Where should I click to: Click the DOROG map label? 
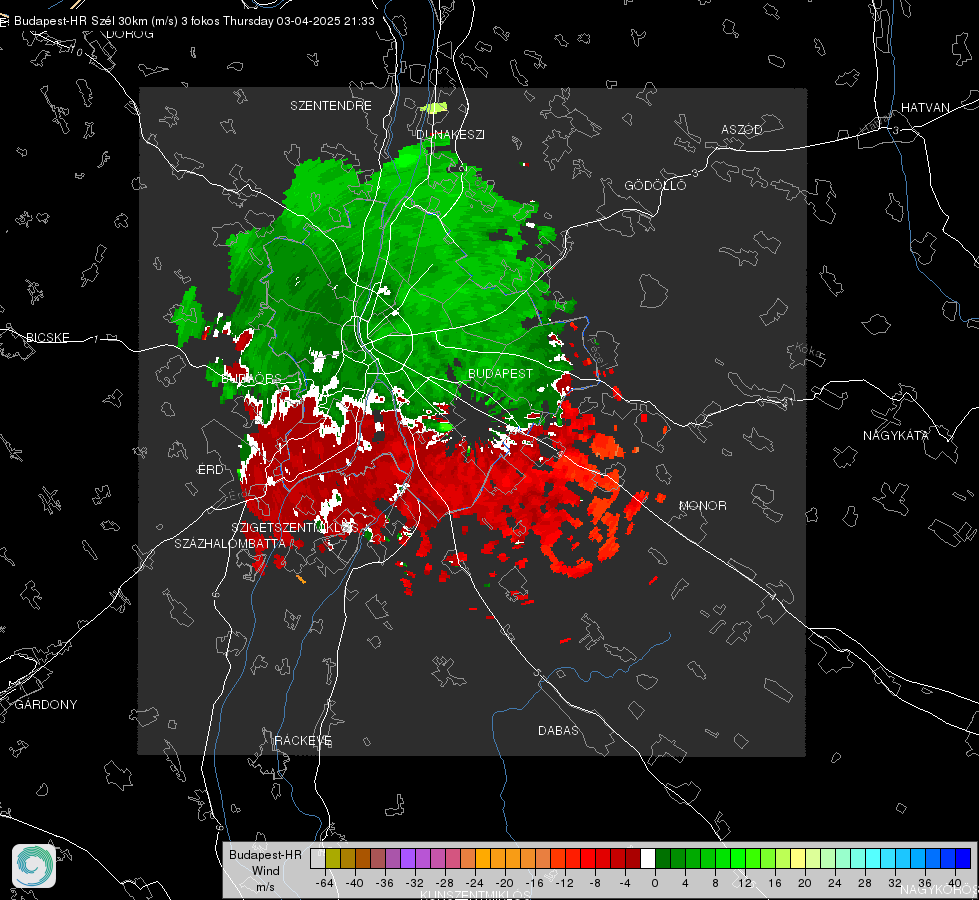tap(130, 34)
